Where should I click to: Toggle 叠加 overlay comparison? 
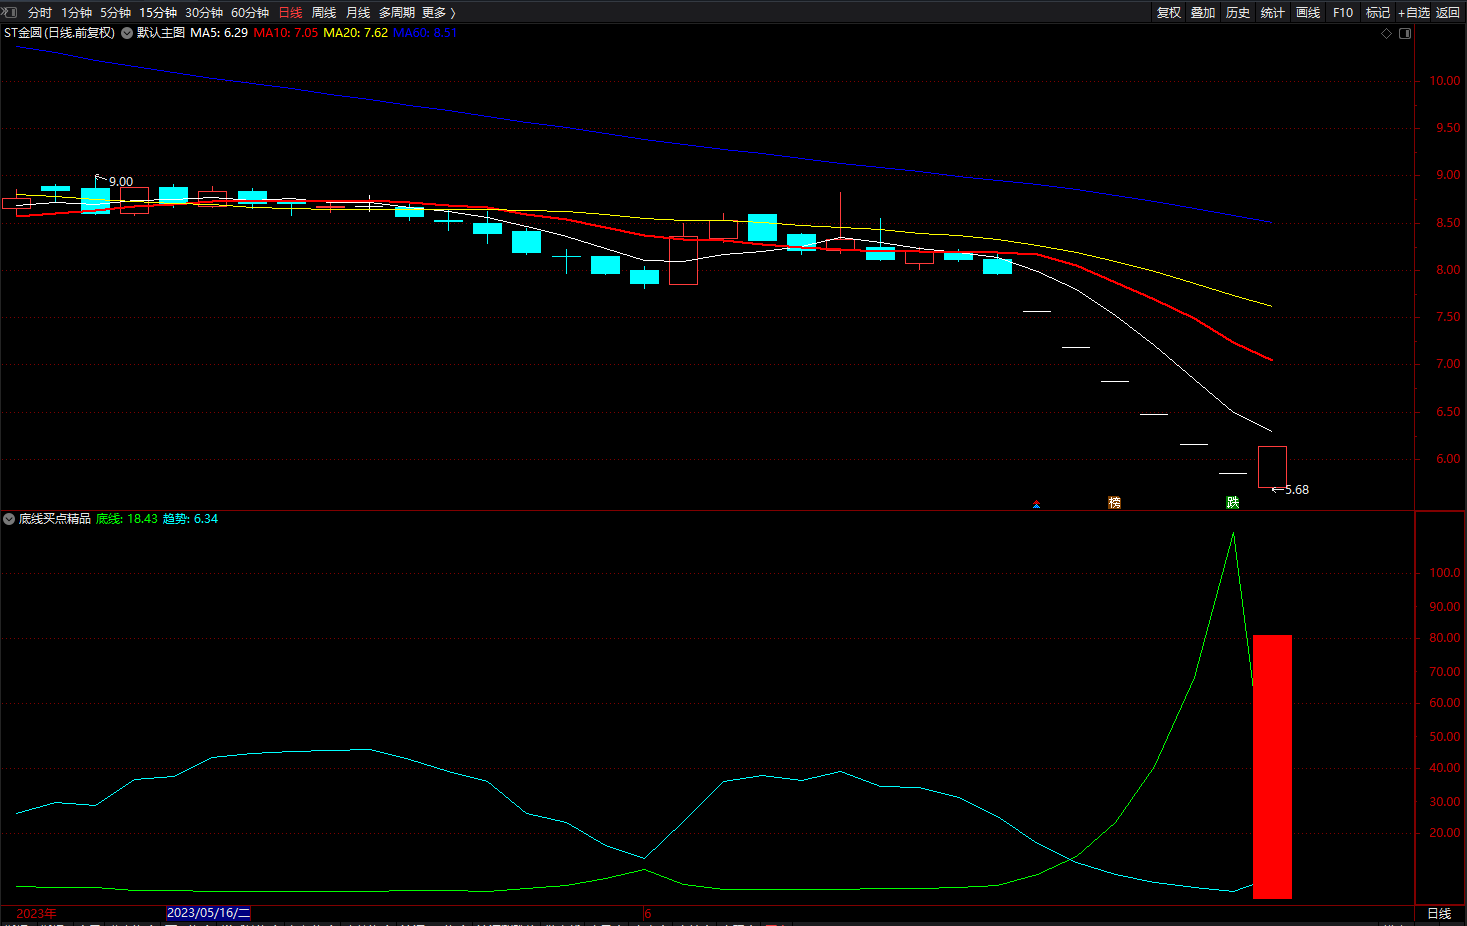point(1203,13)
